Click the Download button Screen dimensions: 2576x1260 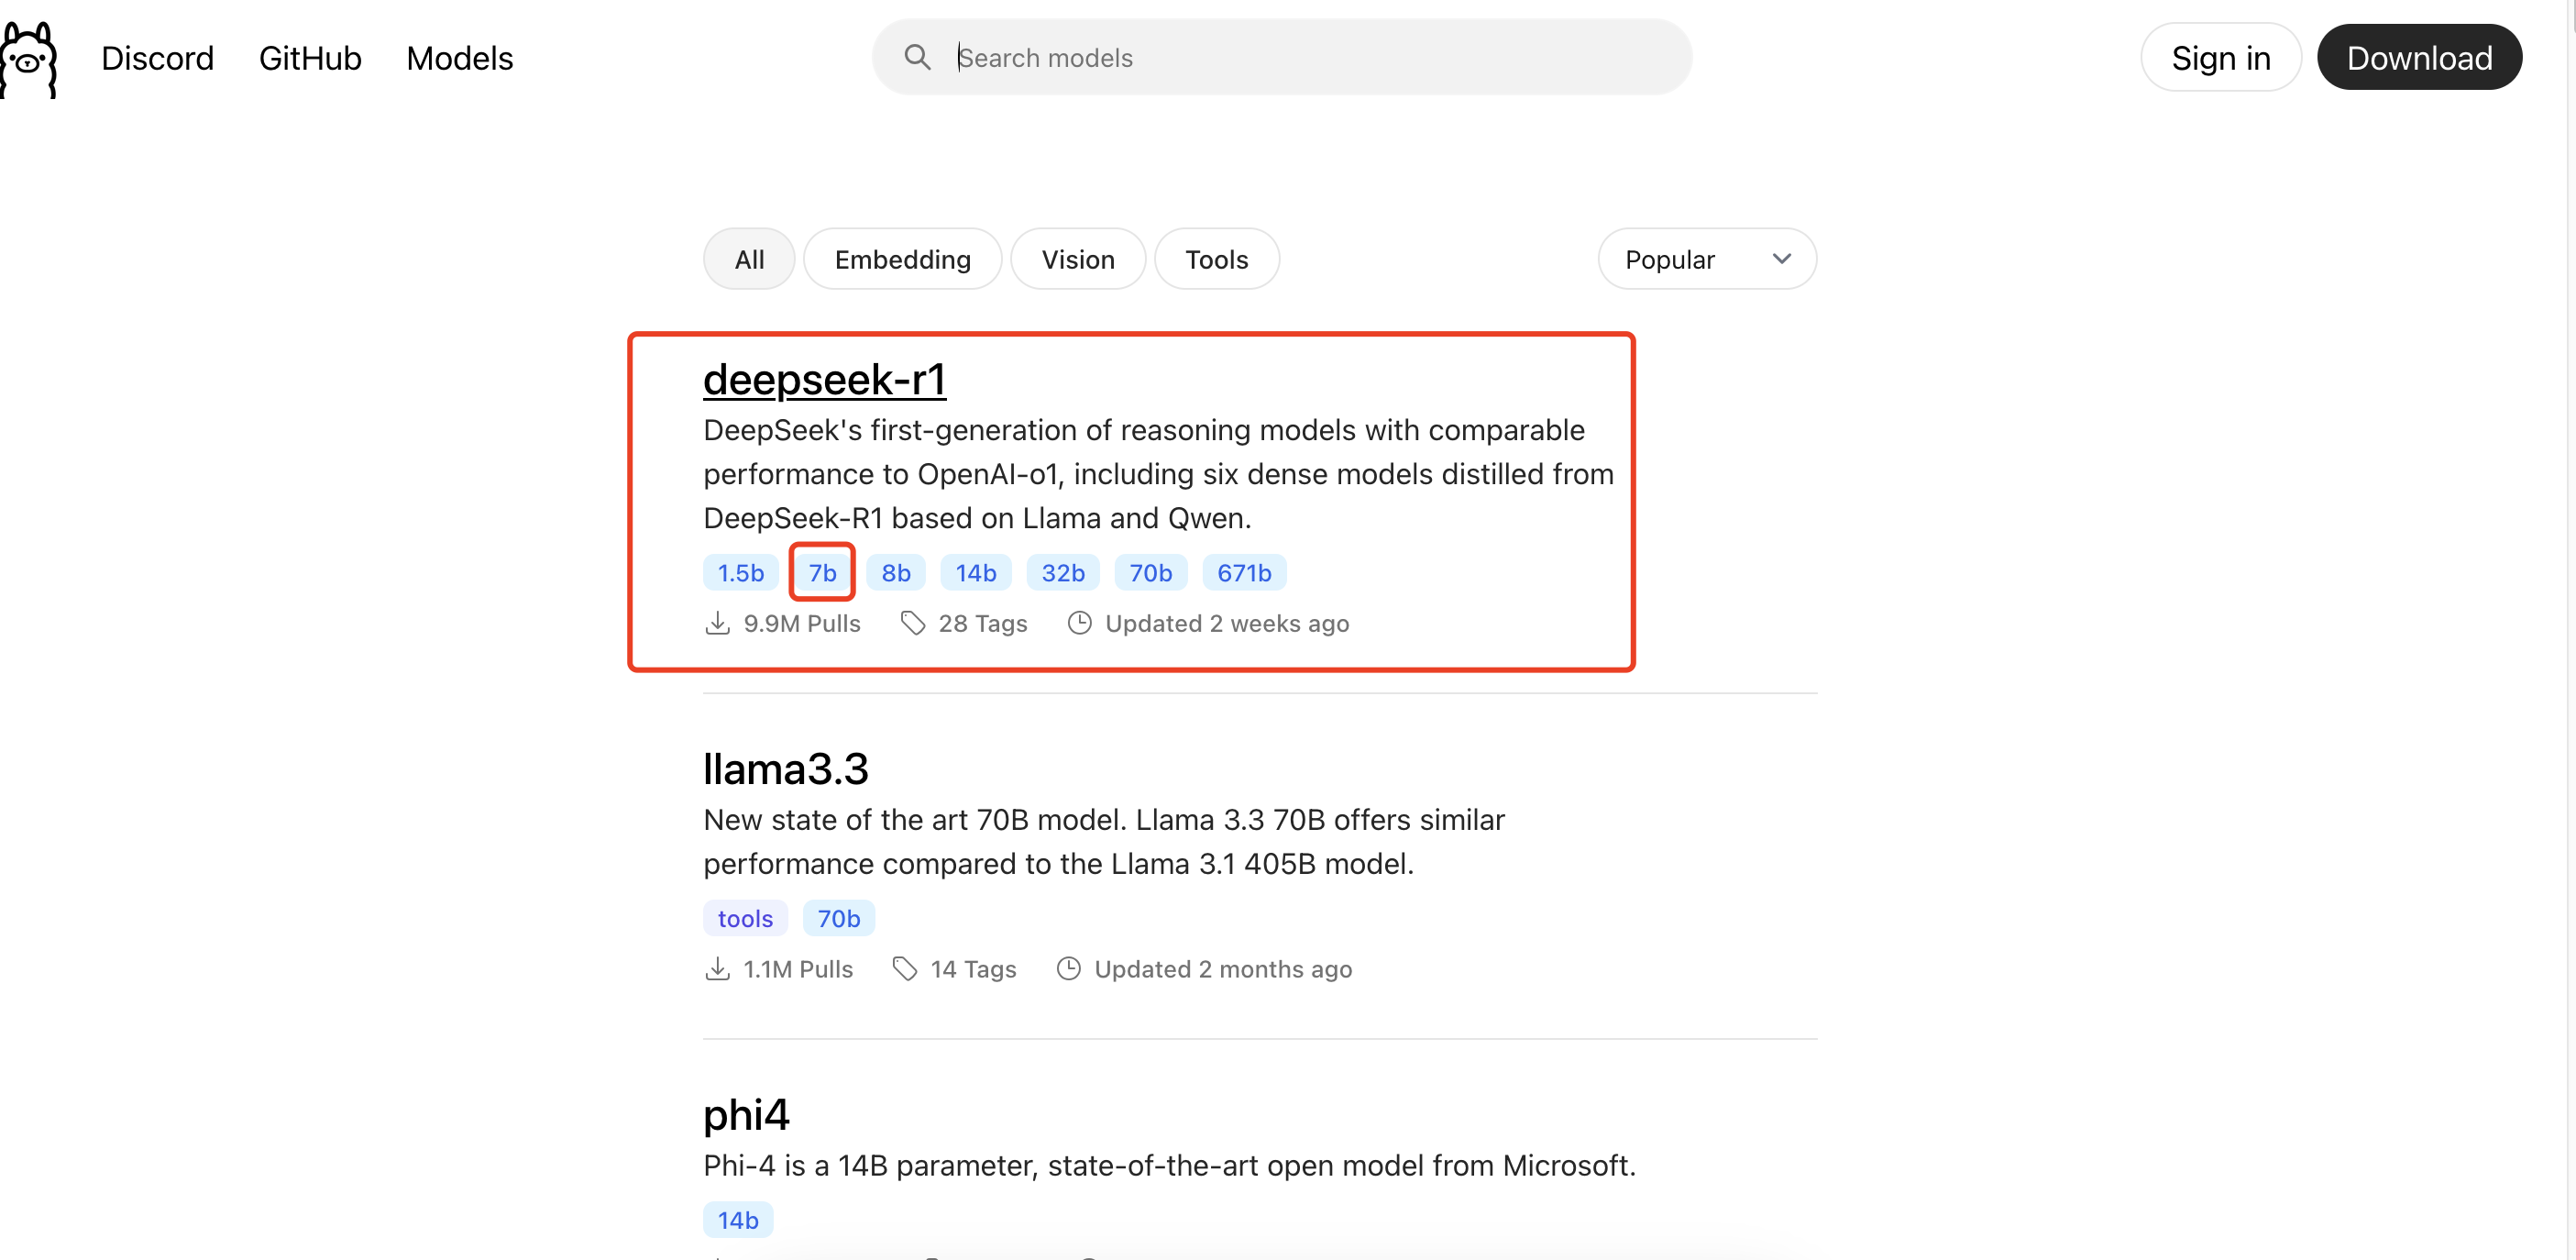click(2419, 58)
